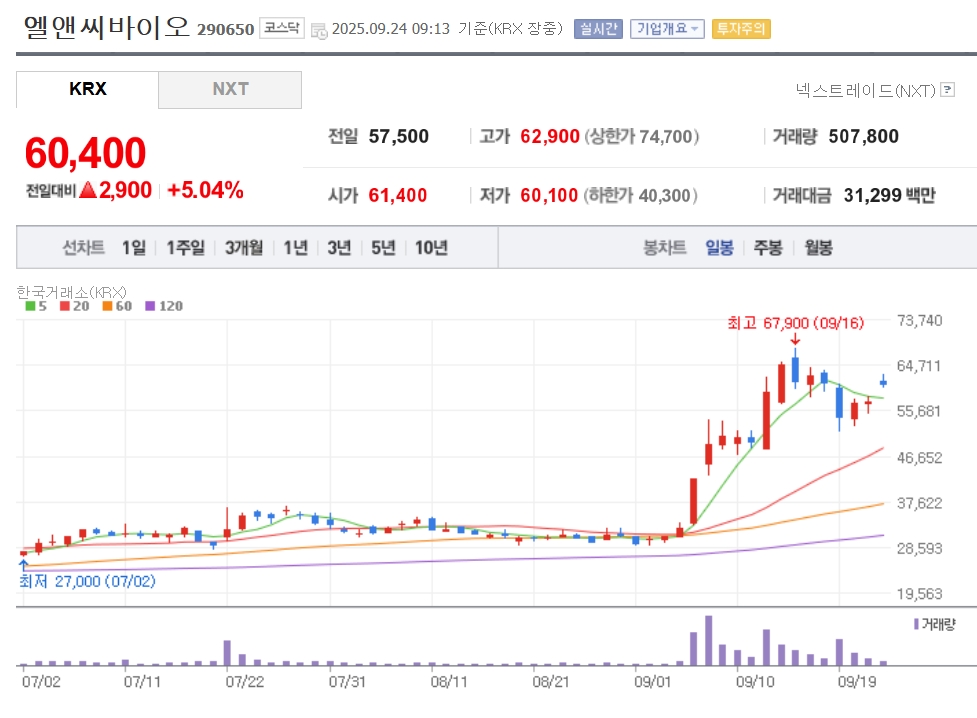Click the previous close value 57,500
The width and height of the screenshot is (977, 718).
click(399, 136)
